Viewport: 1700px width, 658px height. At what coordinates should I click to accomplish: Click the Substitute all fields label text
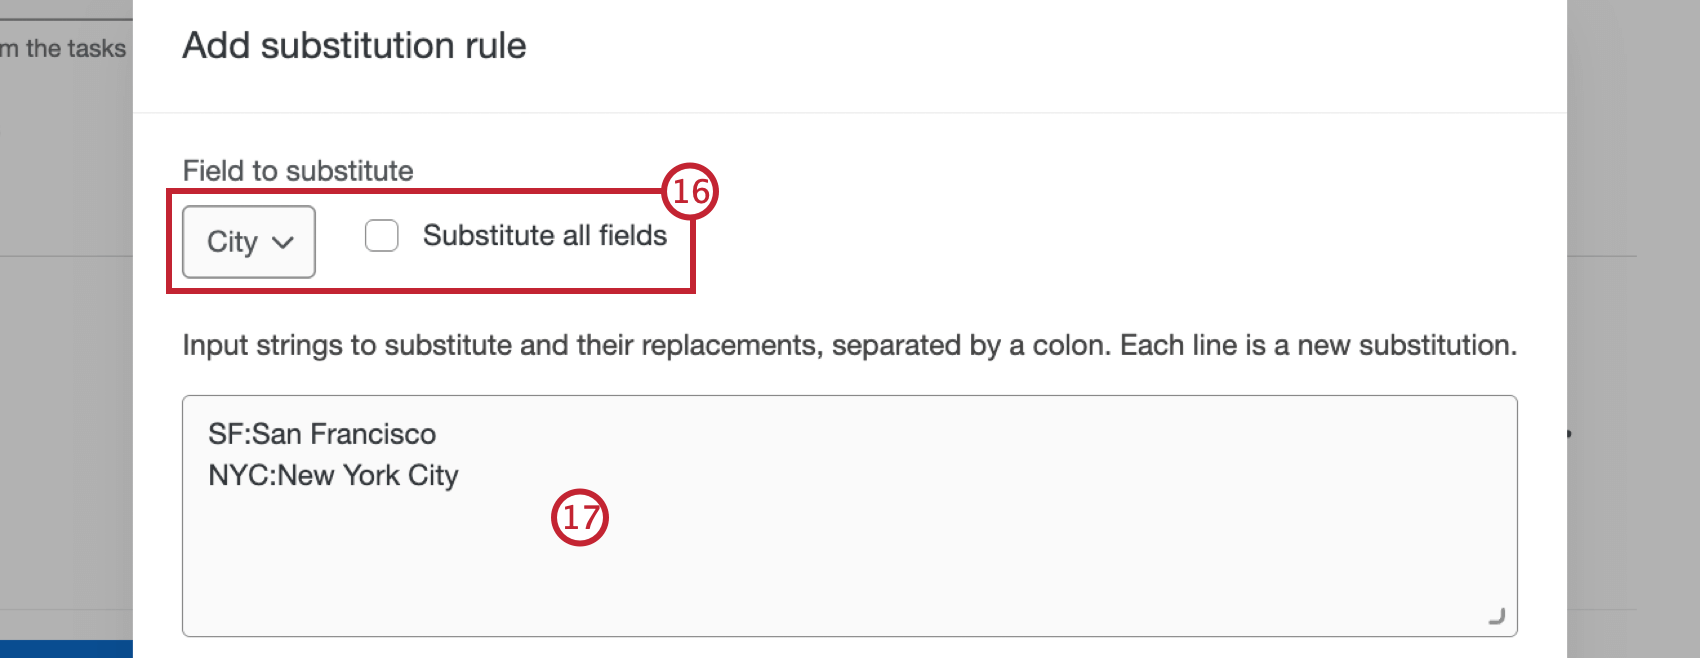click(x=545, y=235)
